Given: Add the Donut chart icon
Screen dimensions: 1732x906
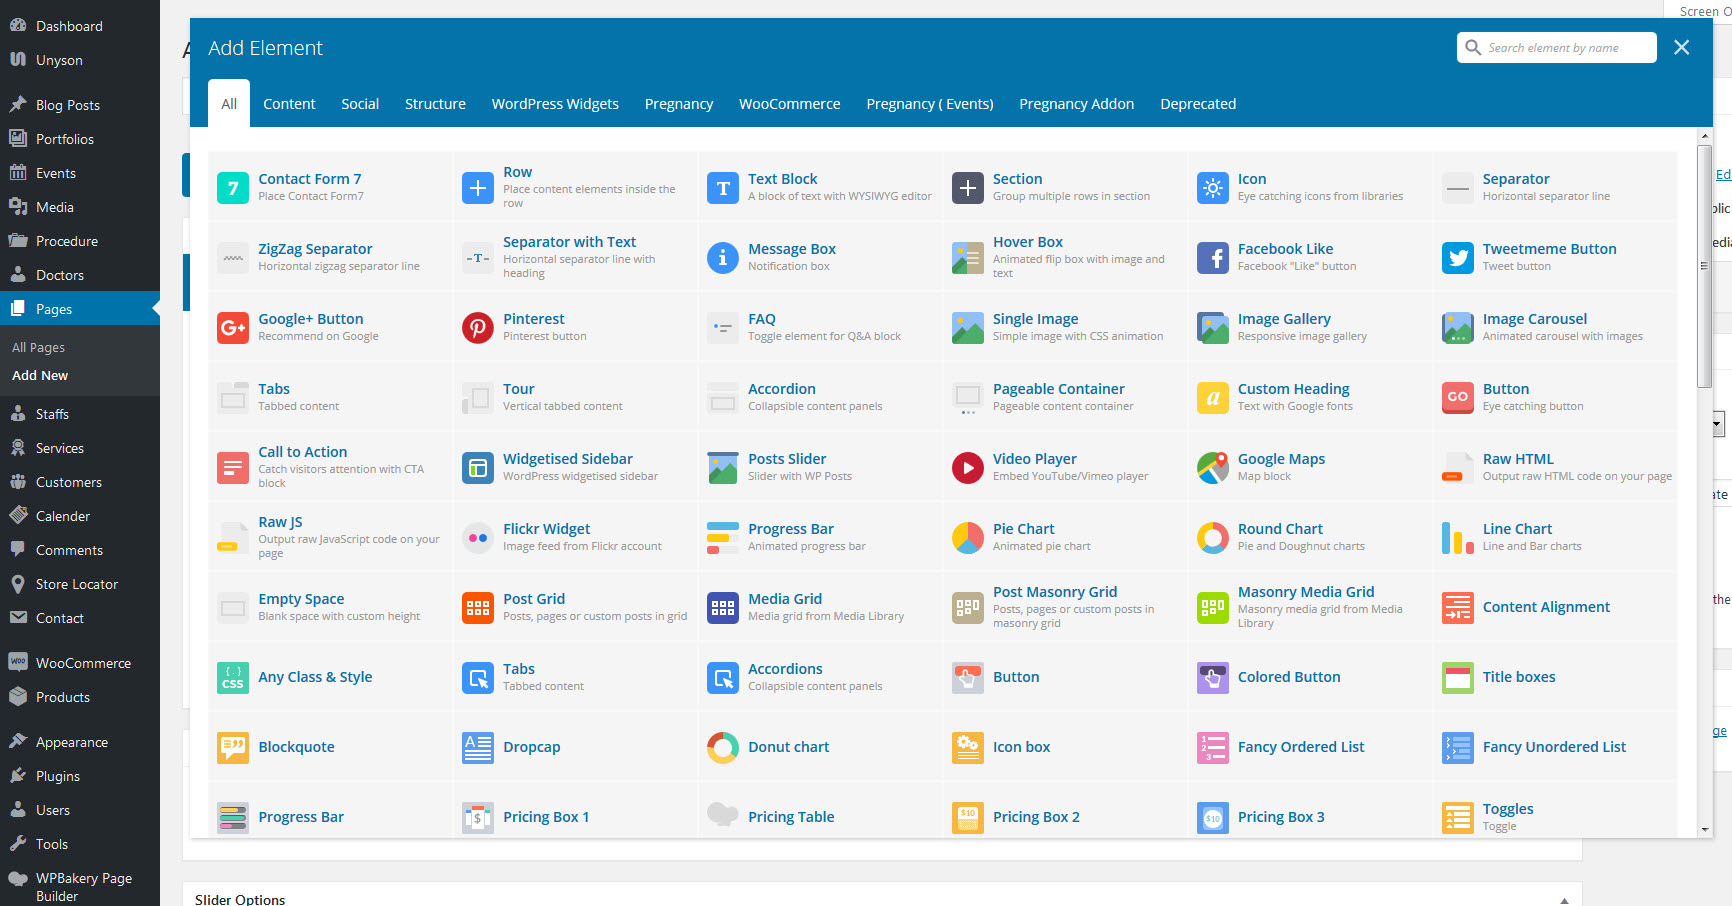Looking at the screenshot, I should pyautogui.click(x=723, y=747).
